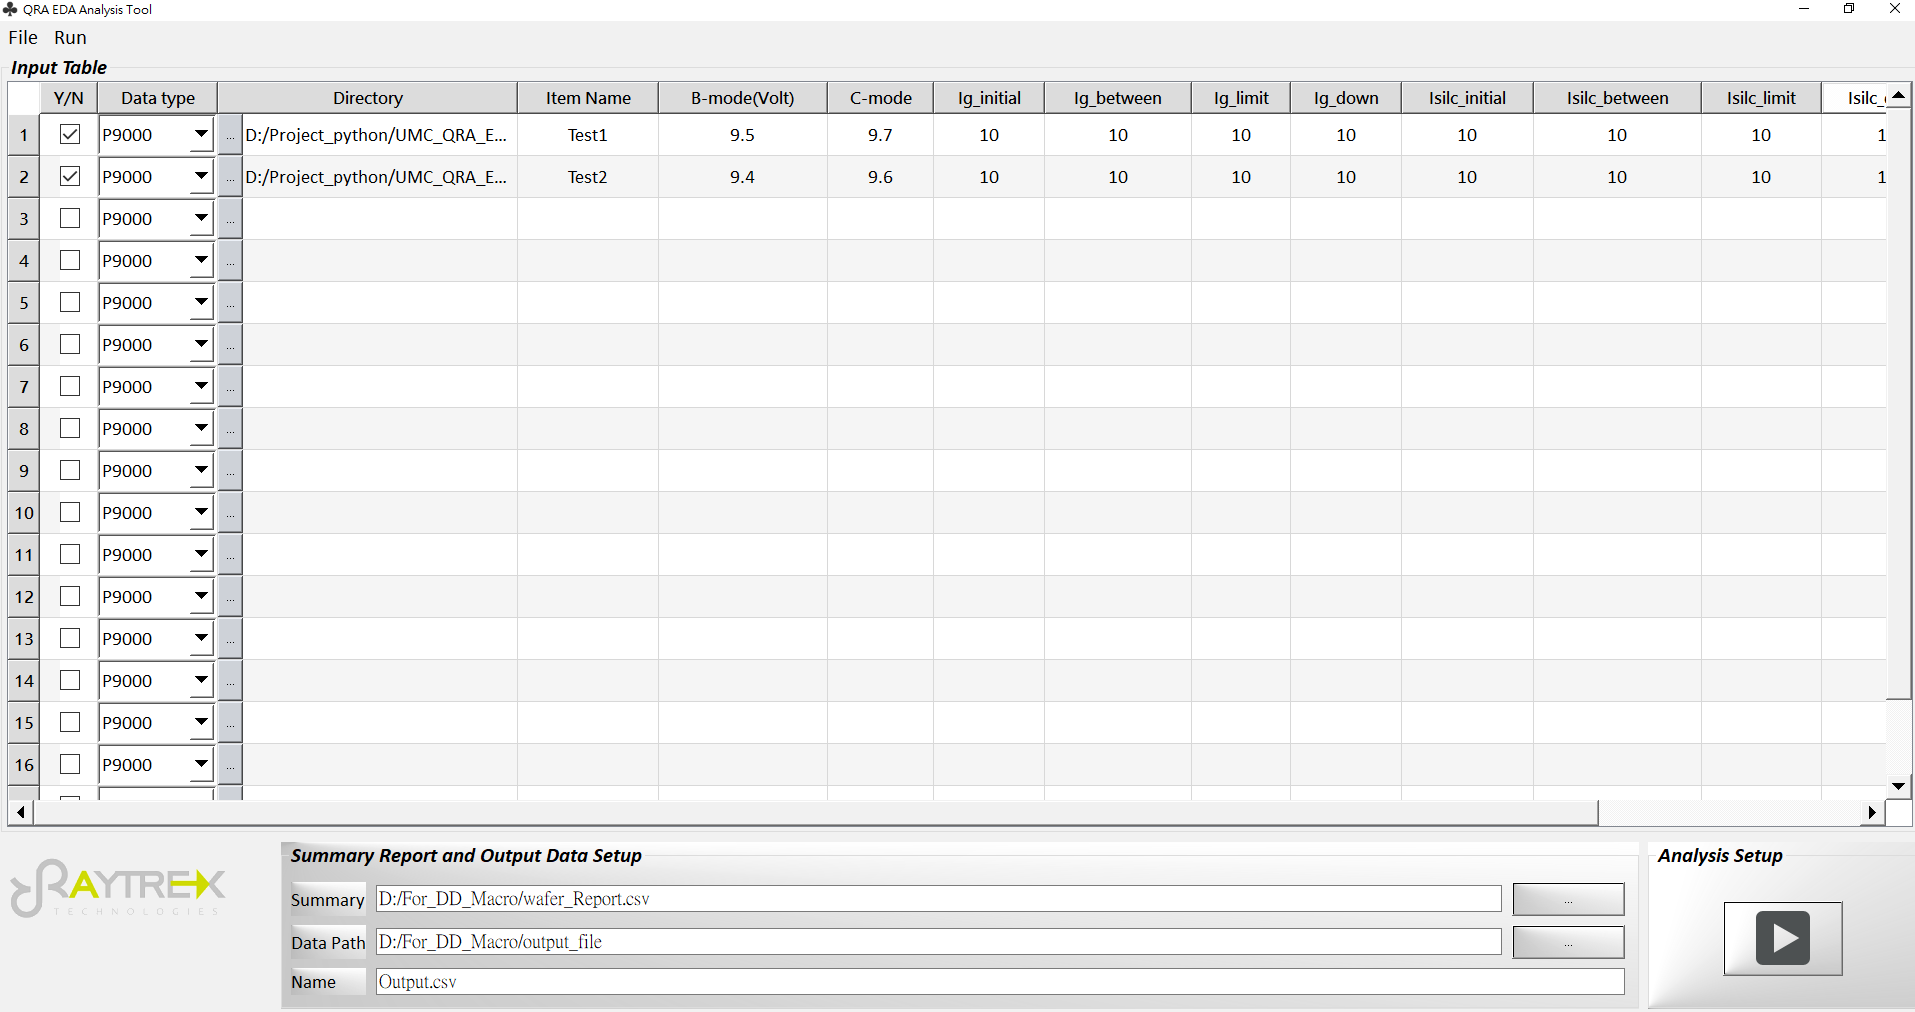Click the Ig_between cell in the Test1 row

pyautogui.click(x=1118, y=135)
